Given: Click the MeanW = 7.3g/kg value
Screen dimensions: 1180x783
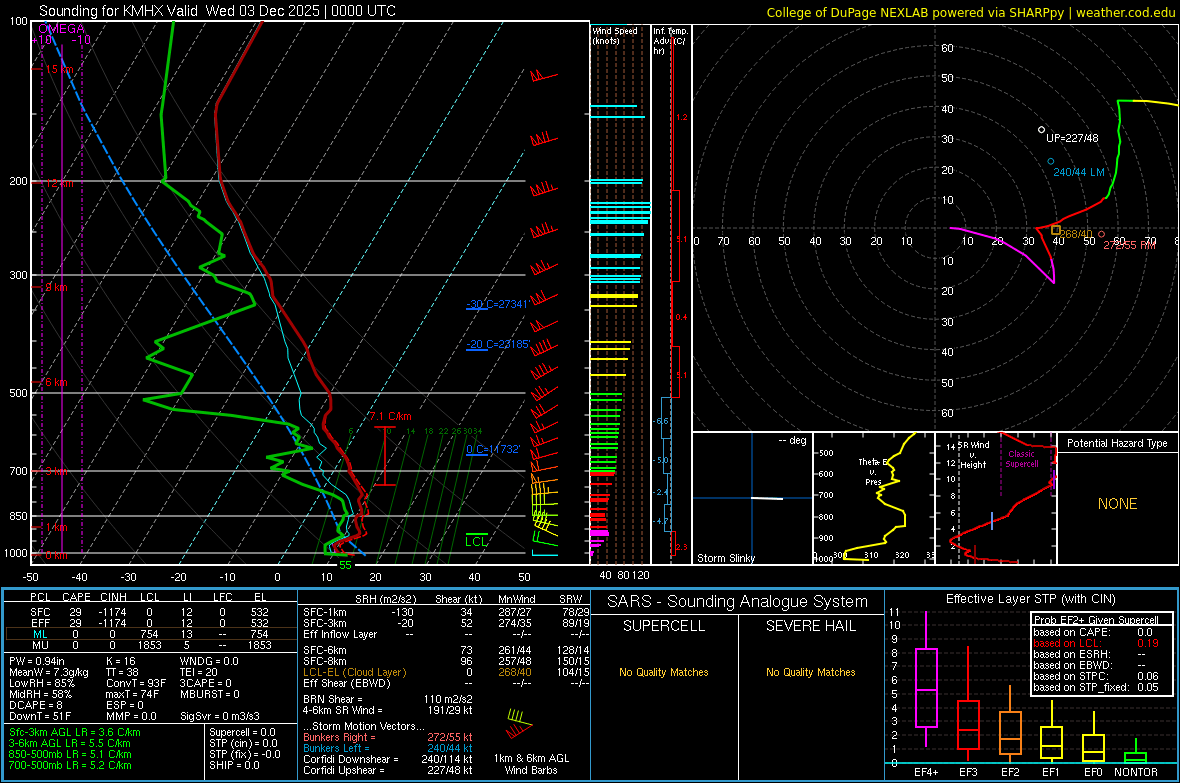Looking at the screenshot, I should pyautogui.click(x=50, y=672).
